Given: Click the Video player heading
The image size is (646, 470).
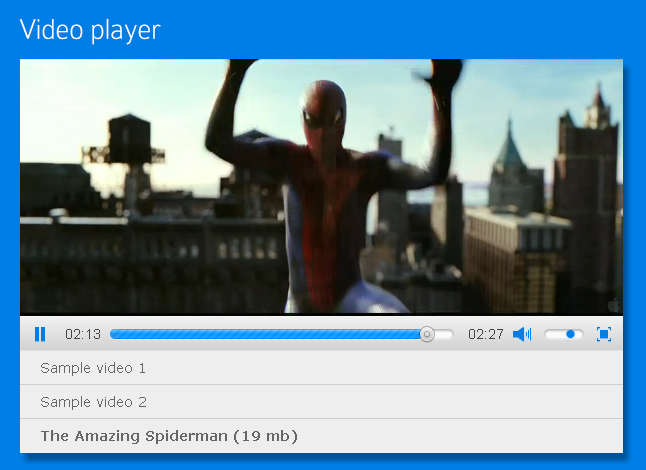Looking at the screenshot, I should point(90,30).
